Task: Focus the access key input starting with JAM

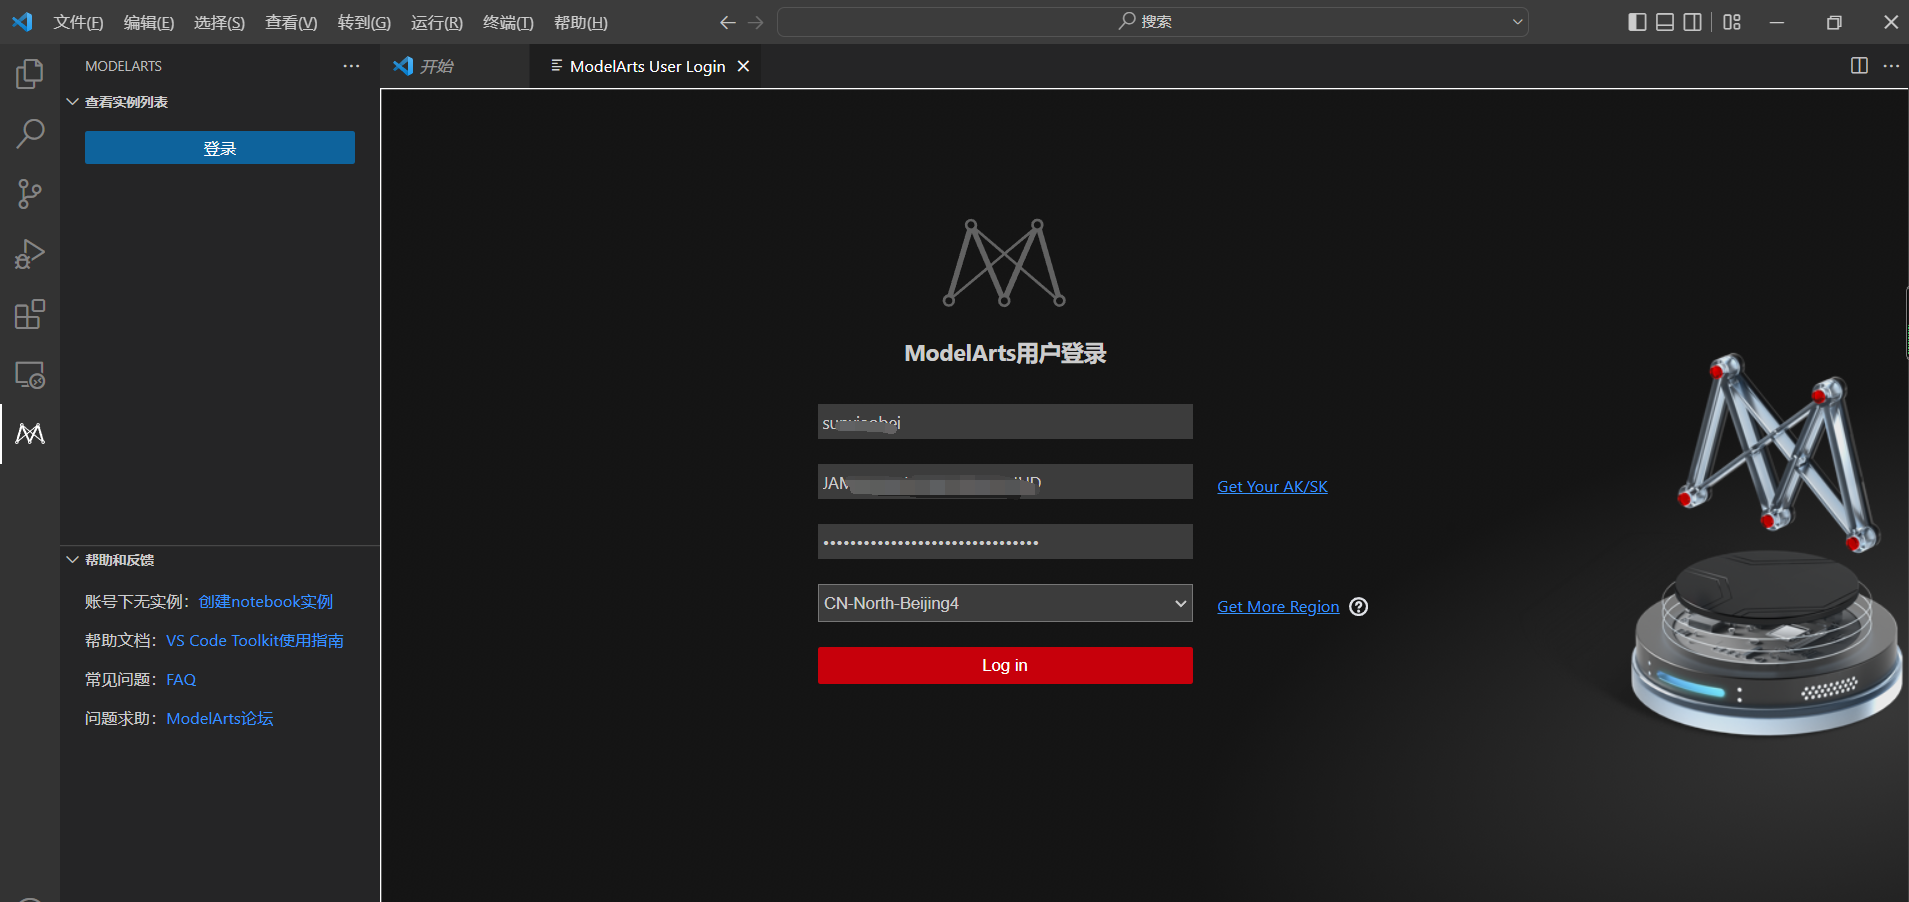Action: [x=1005, y=482]
